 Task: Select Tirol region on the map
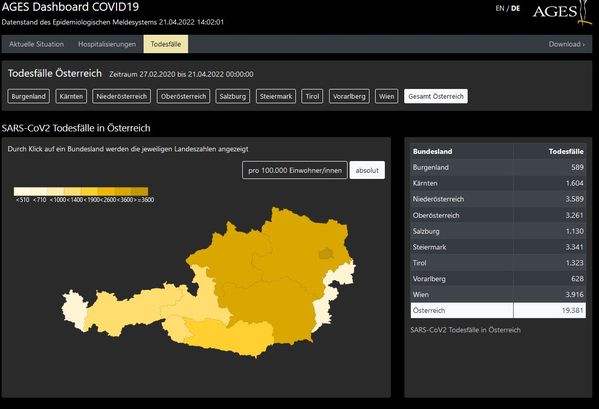pyautogui.click(x=130, y=309)
